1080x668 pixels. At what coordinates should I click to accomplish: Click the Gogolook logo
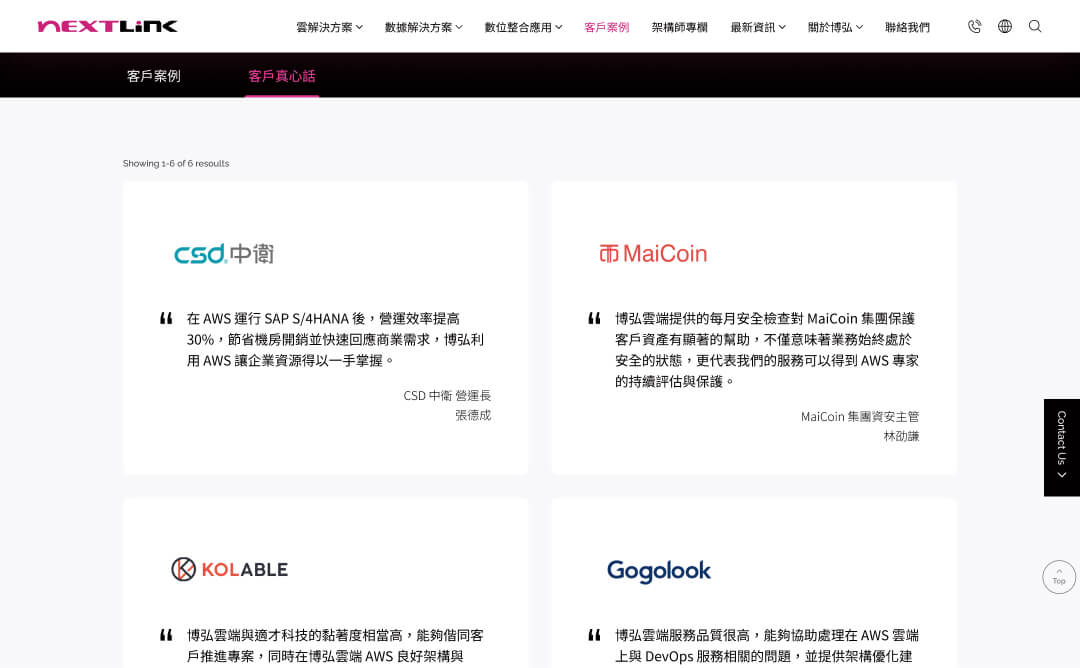tap(658, 571)
